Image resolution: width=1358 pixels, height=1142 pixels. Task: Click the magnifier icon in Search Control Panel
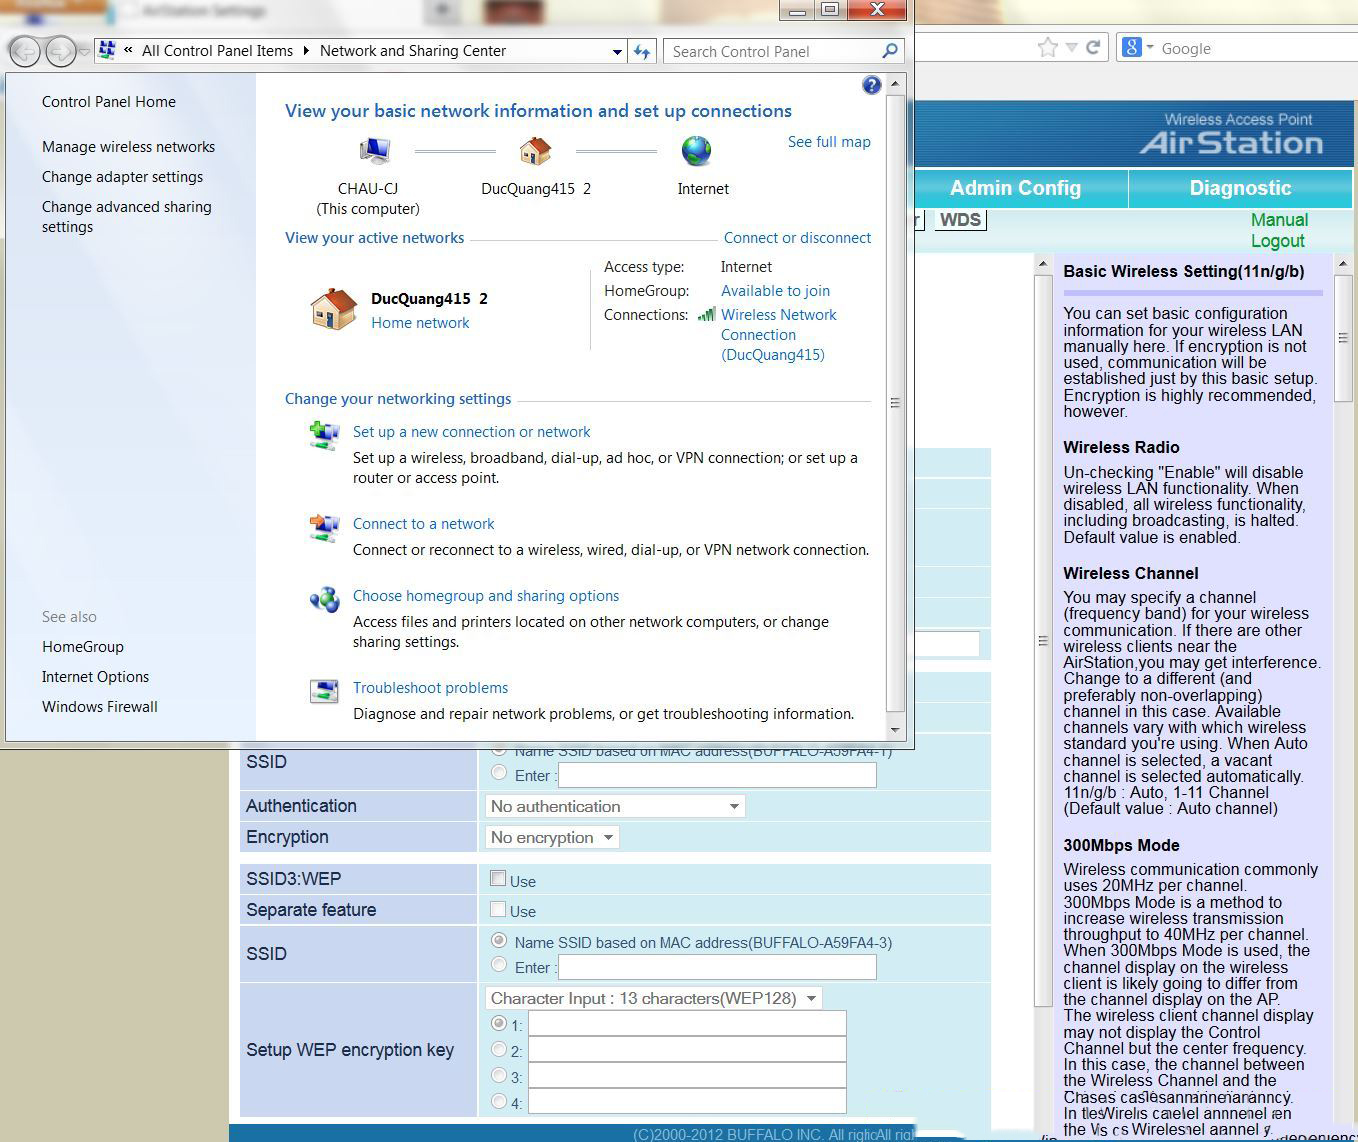click(890, 50)
